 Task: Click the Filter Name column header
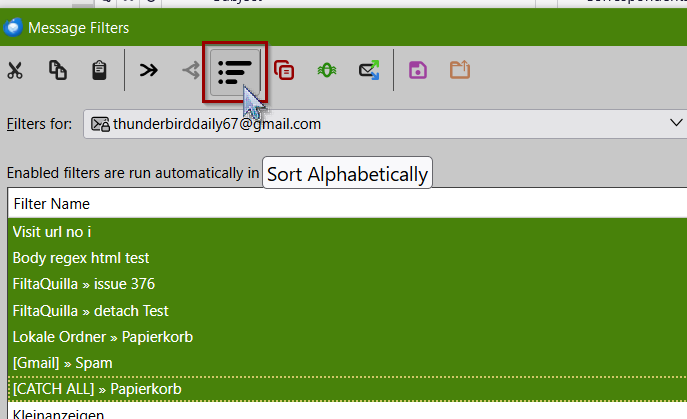pos(347,204)
